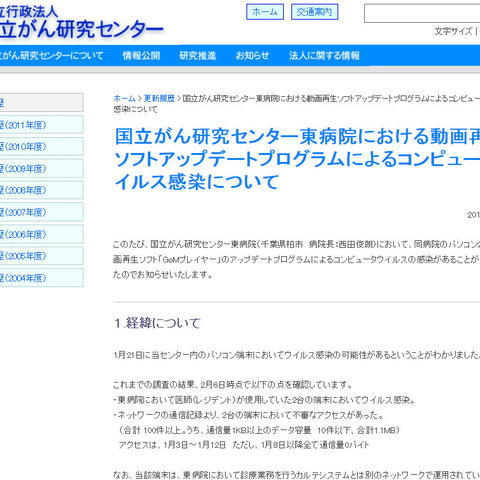The height and width of the screenshot is (480, 480).
Task: Open the 2008年度 sidebar entry
Action: 41,190
